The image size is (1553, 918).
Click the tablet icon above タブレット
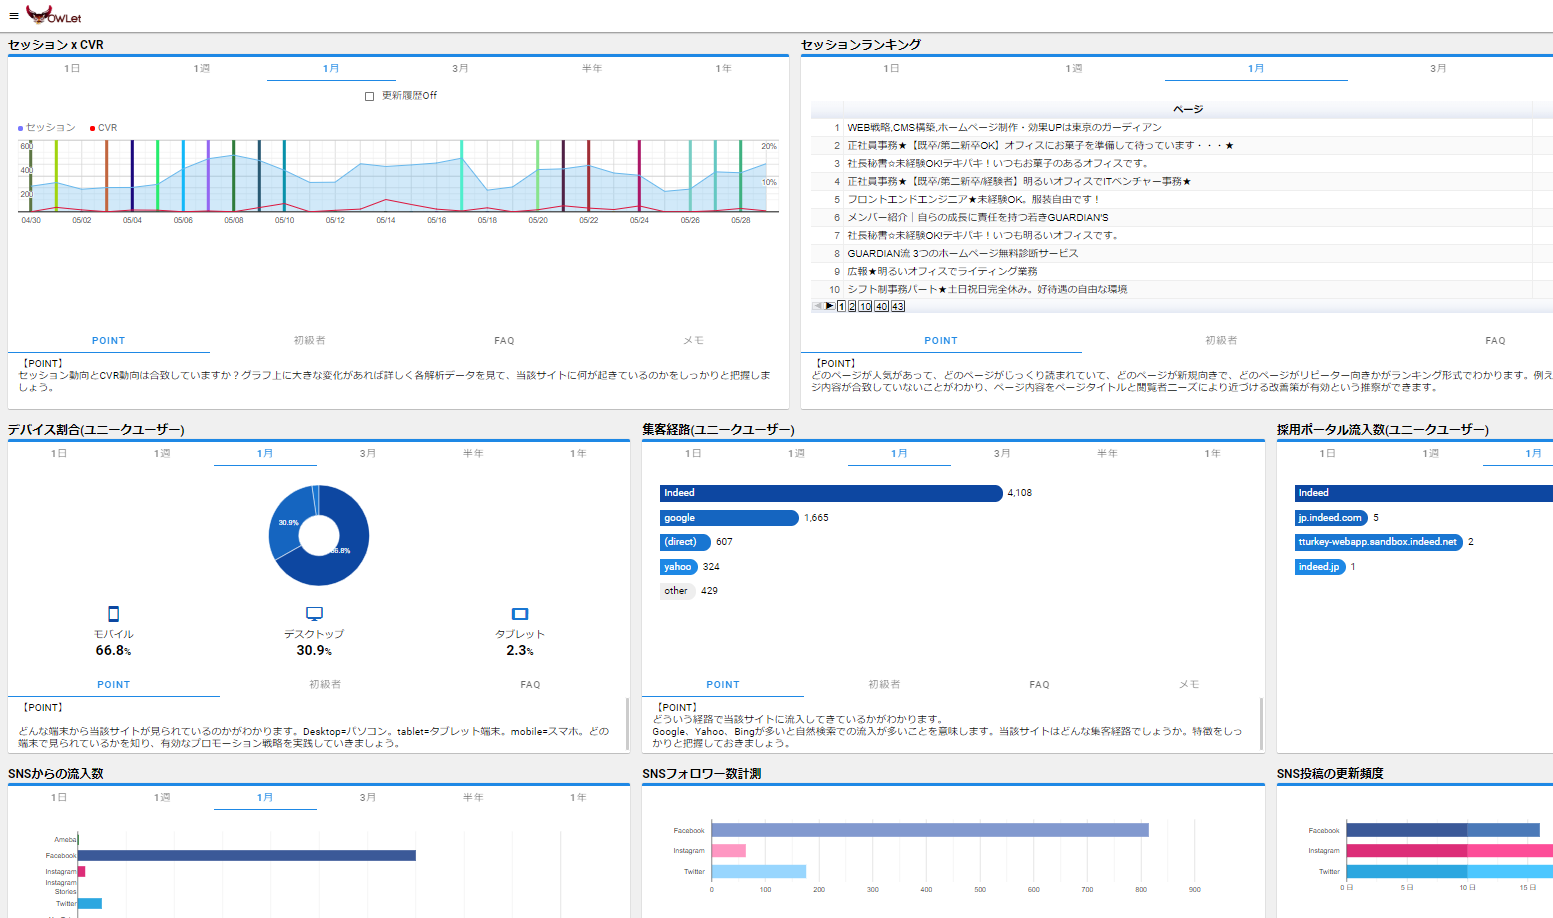tap(520, 614)
